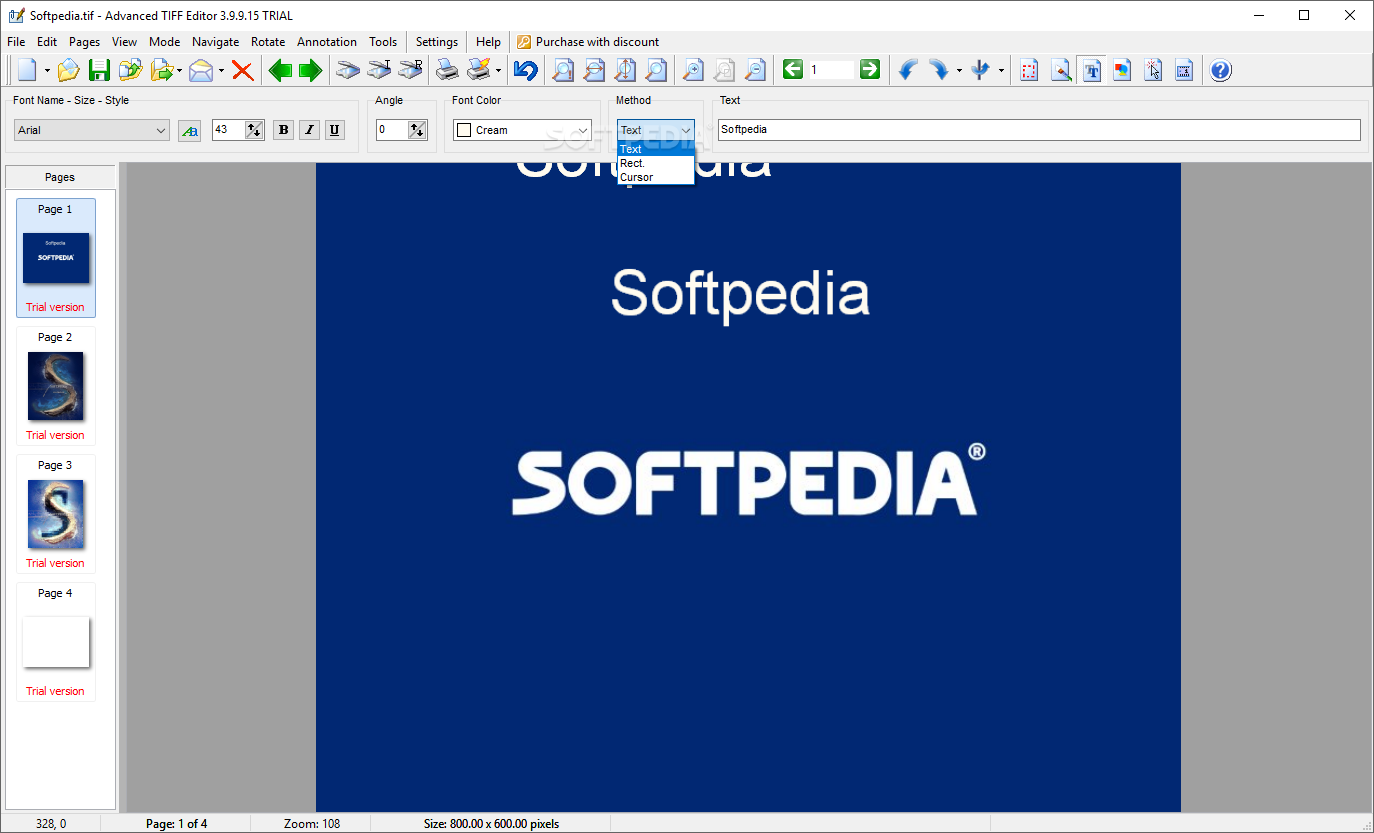Rotate right with the blue clockwise arrow
1374x833 pixels.
pyautogui.click(x=938, y=70)
